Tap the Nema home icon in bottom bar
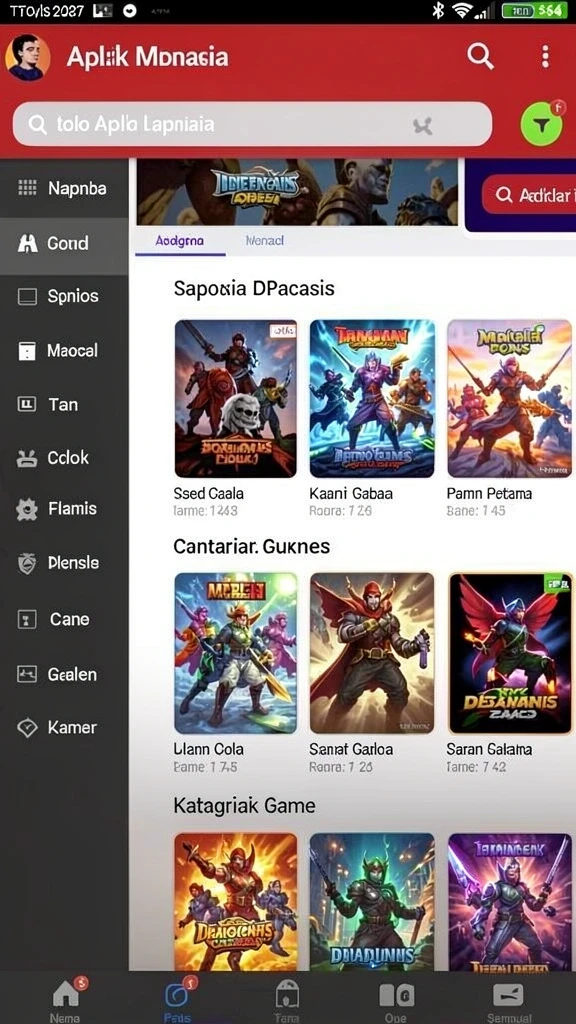The width and height of the screenshot is (576, 1024). 65,994
